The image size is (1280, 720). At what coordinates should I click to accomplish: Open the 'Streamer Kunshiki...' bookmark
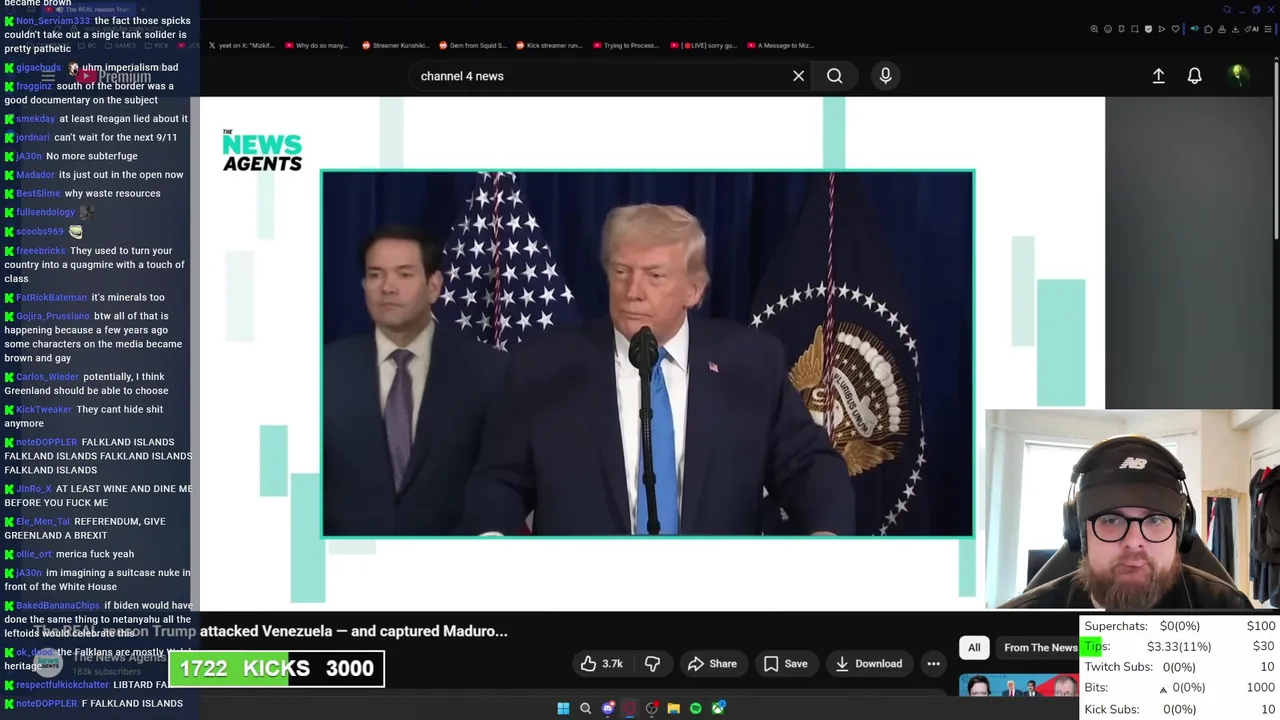[395, 45]
